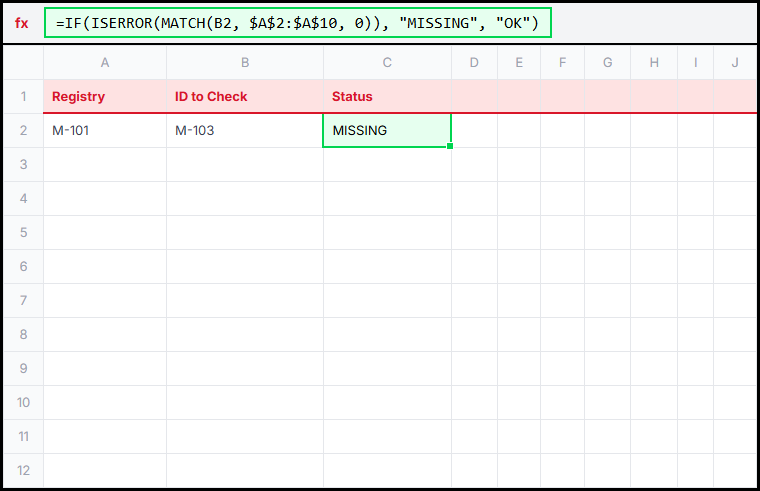This screenshot has width=760, height=491.
Task: Select column C header
Action: [x=387, y=63]
